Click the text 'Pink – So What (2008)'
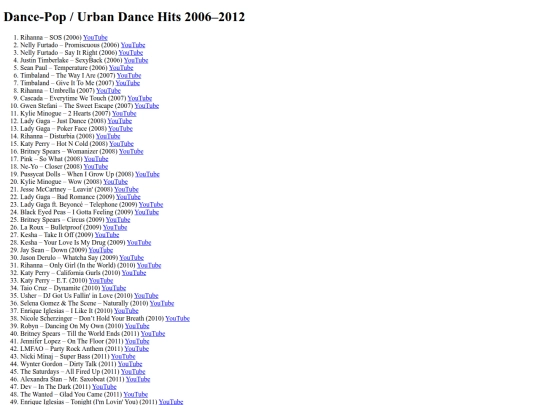The width and height of the screenshot is (540, 405). [51, 159]
